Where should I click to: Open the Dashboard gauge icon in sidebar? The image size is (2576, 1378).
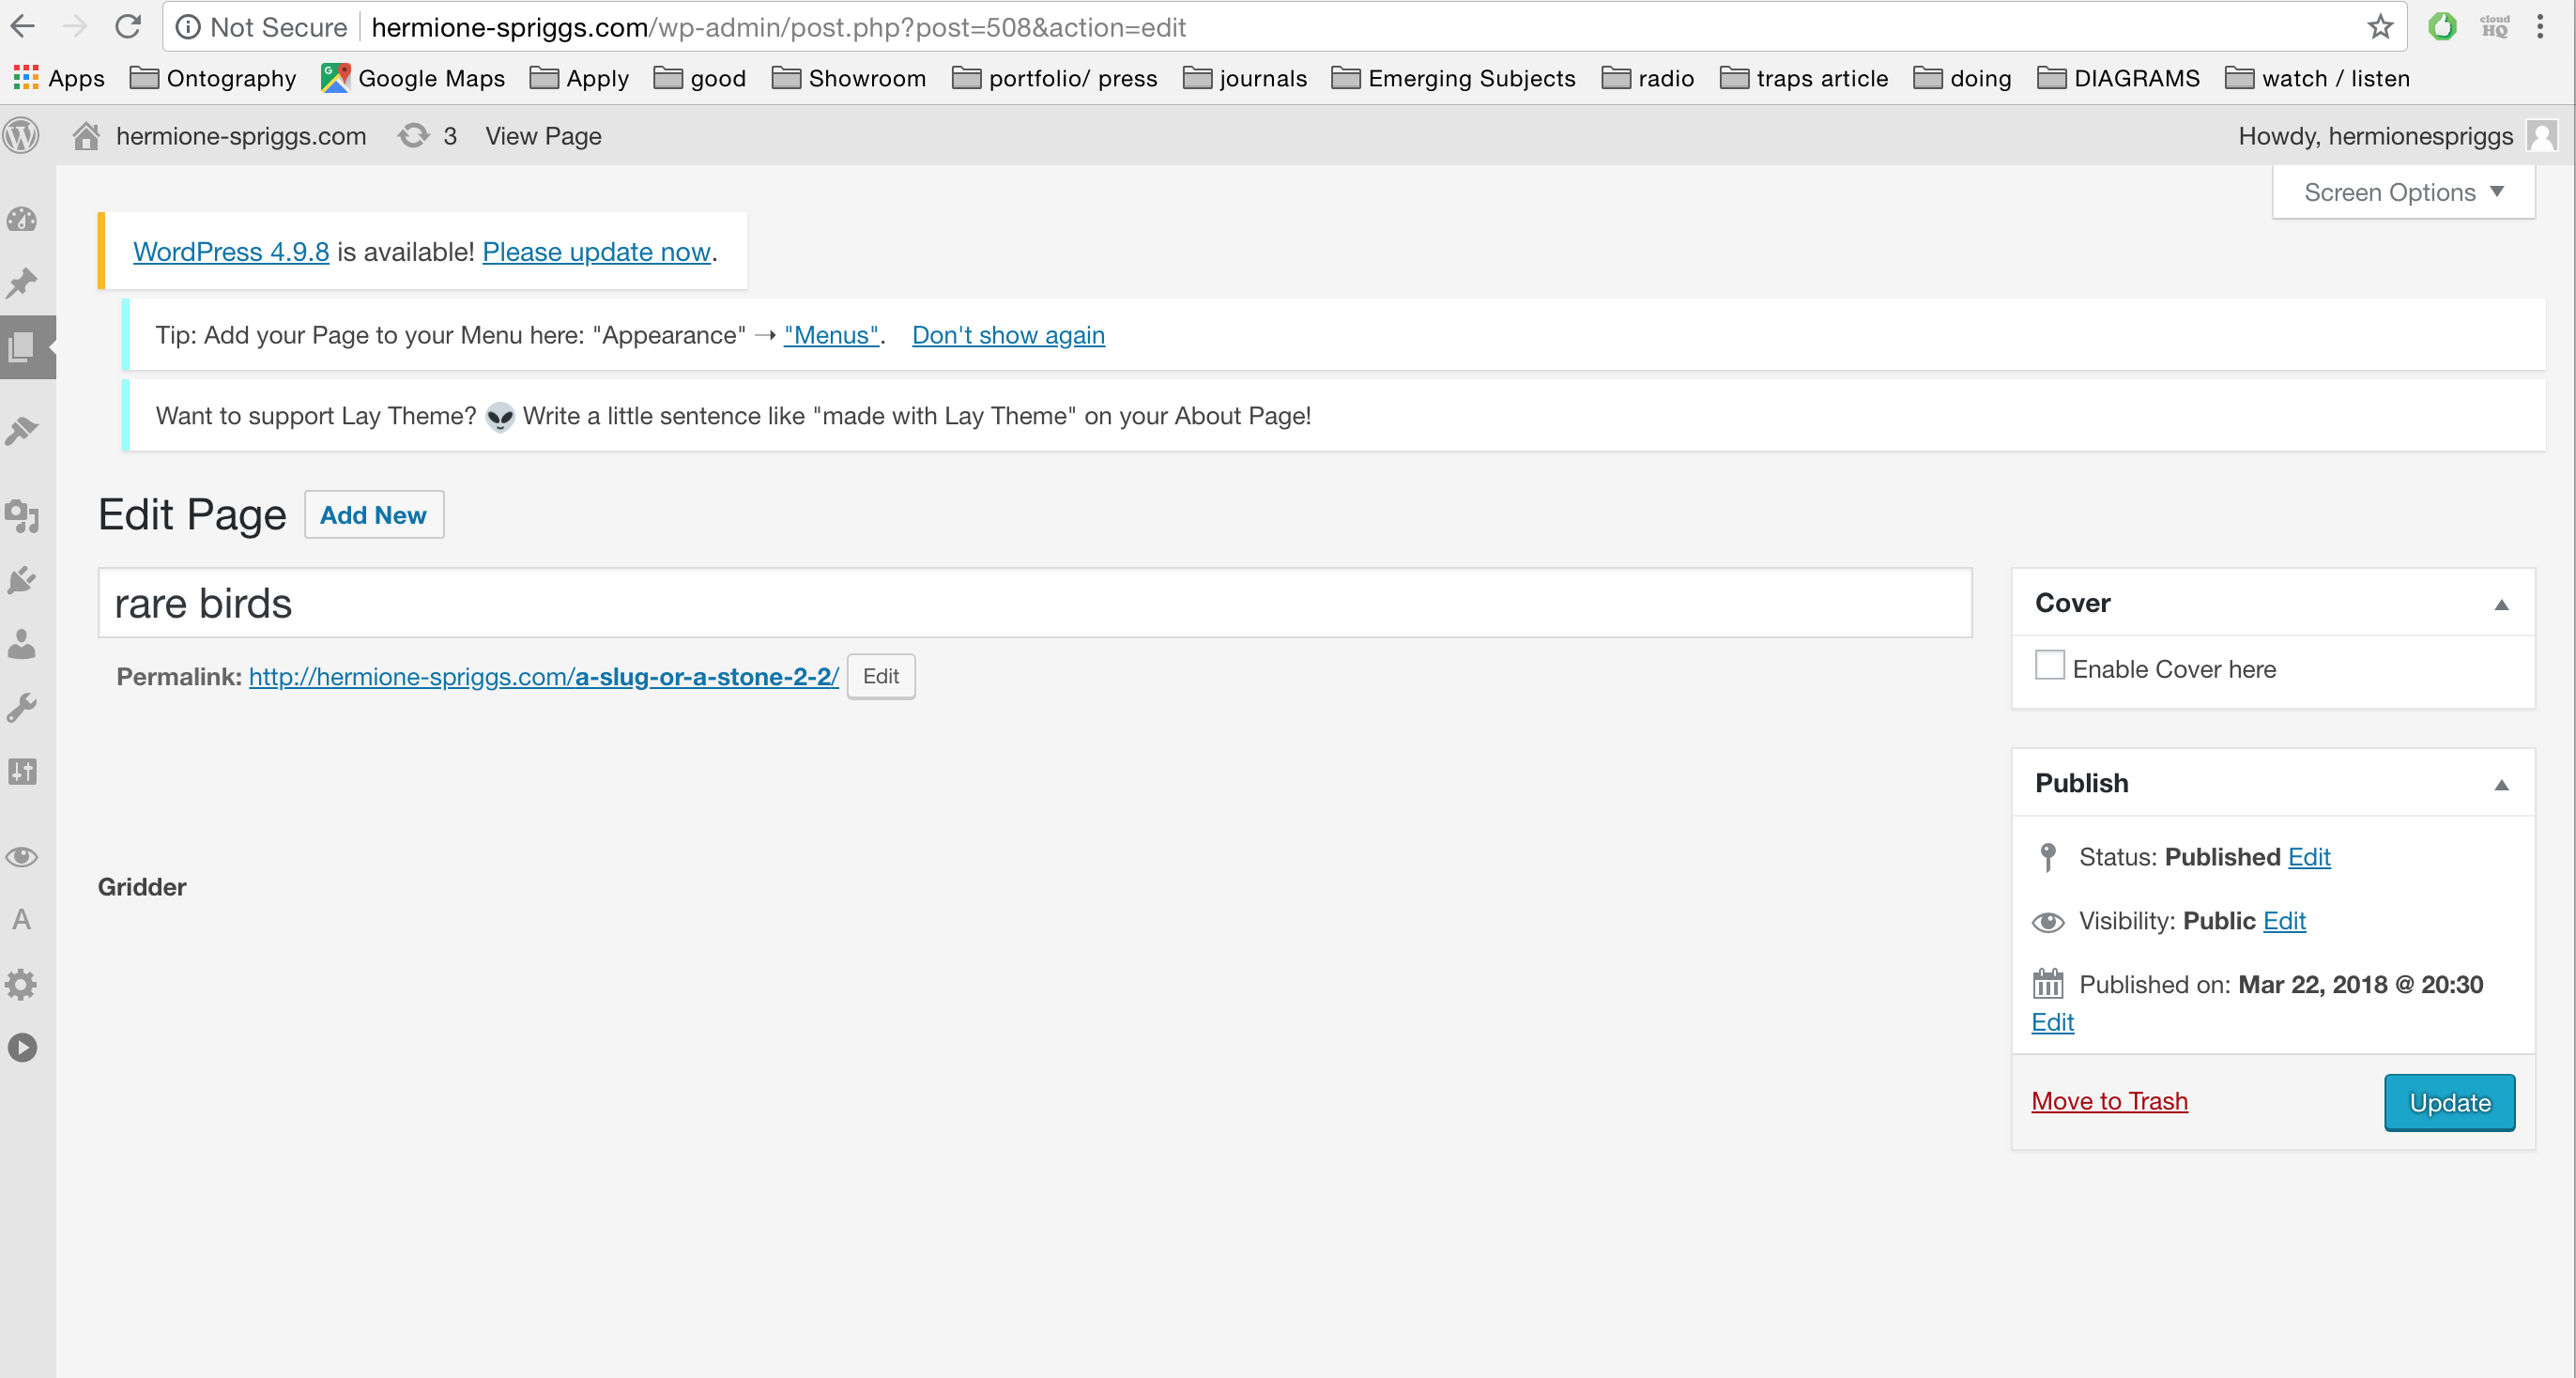(x=22, y=220)
